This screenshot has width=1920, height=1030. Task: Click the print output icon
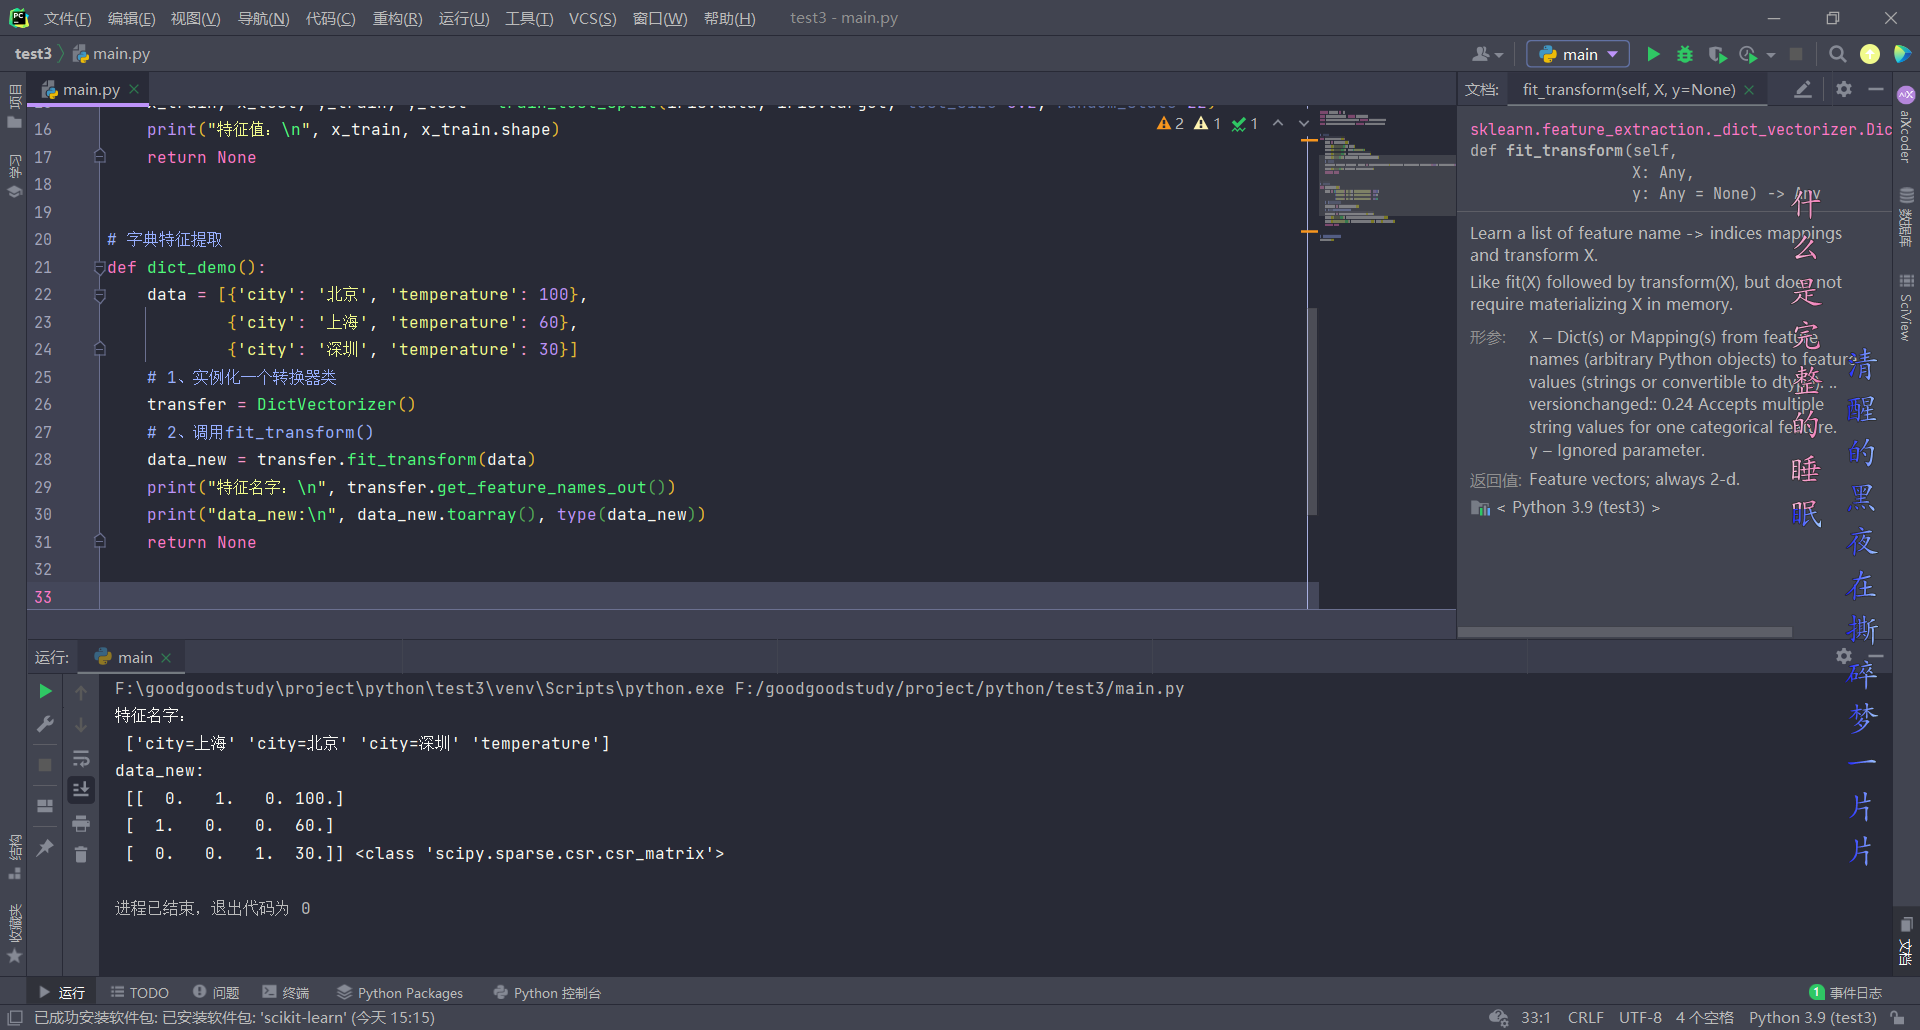[81, 824]
